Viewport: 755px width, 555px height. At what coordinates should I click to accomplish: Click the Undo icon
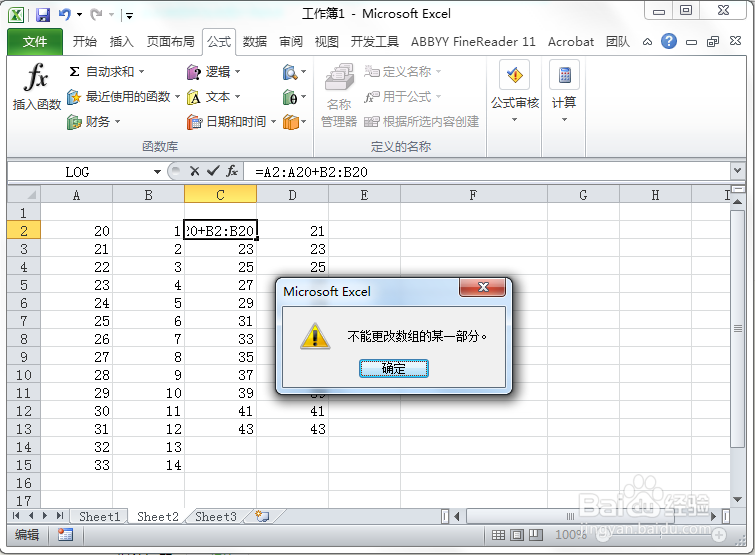coord(65,14)
